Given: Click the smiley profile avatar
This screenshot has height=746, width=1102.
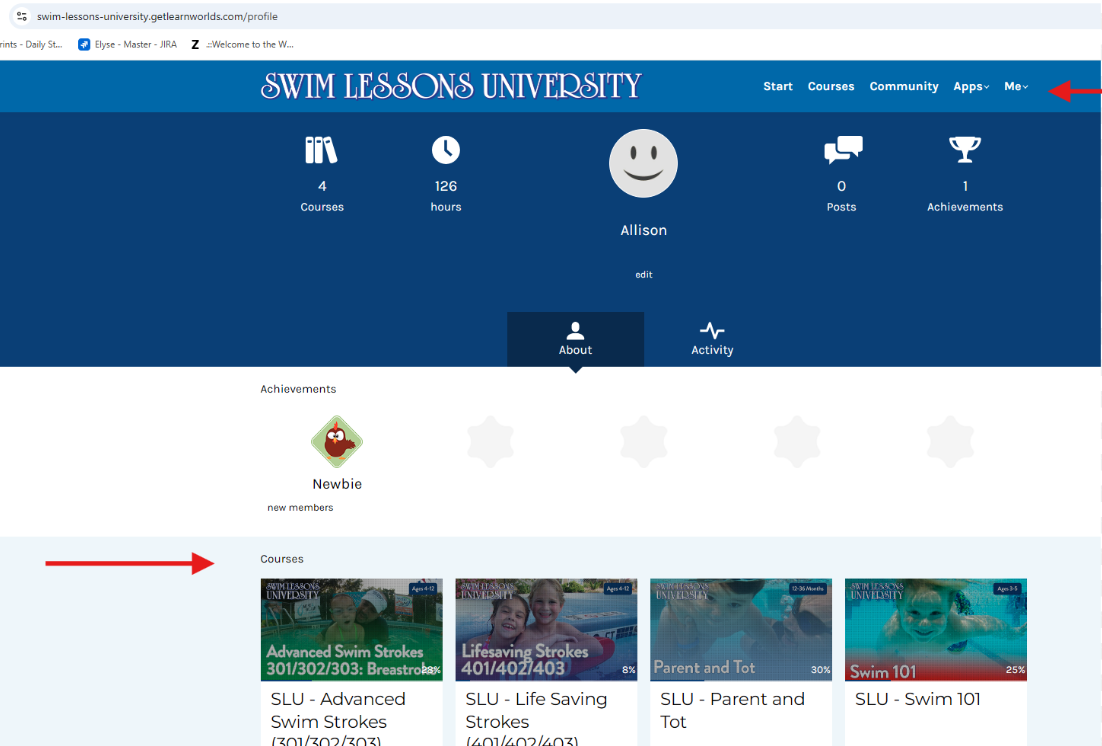Looking at the screenshot, I should (643, 163).
